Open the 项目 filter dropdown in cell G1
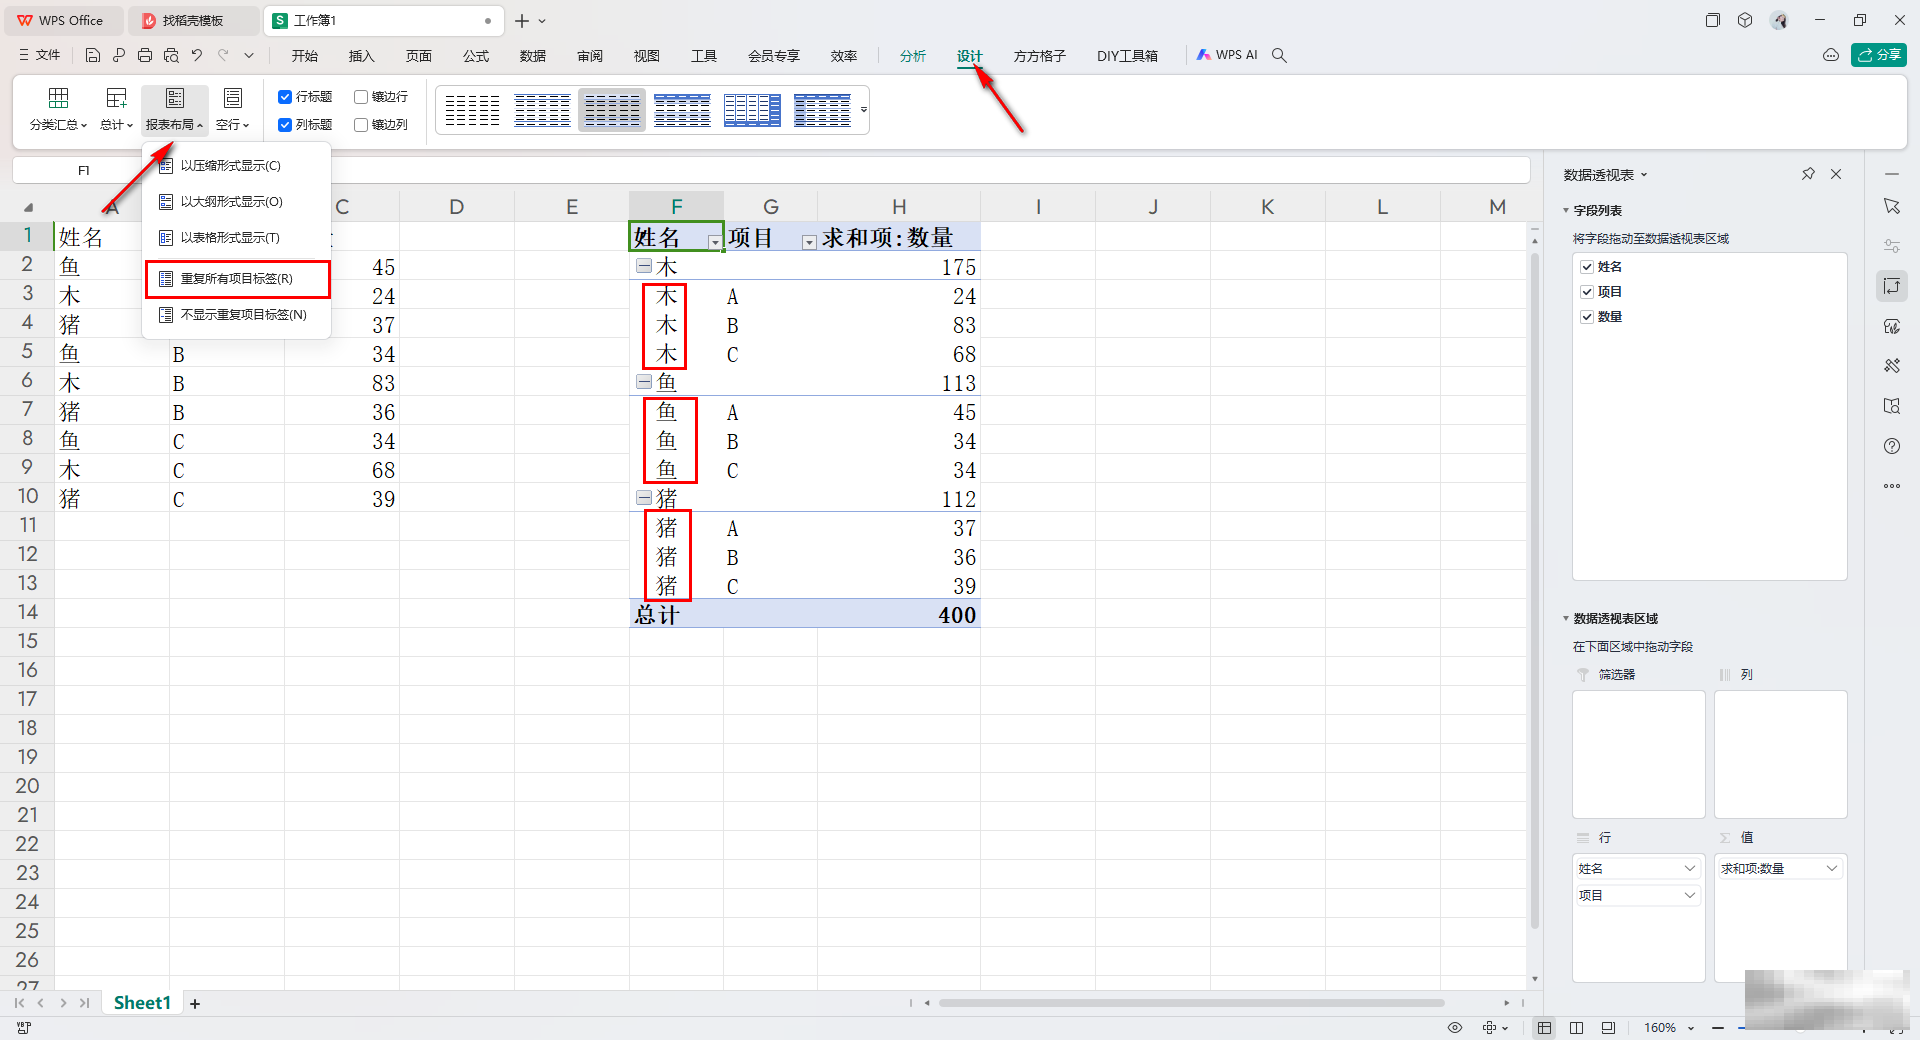Screen dimensions: 1920x1040 click(x=809, y=242)
